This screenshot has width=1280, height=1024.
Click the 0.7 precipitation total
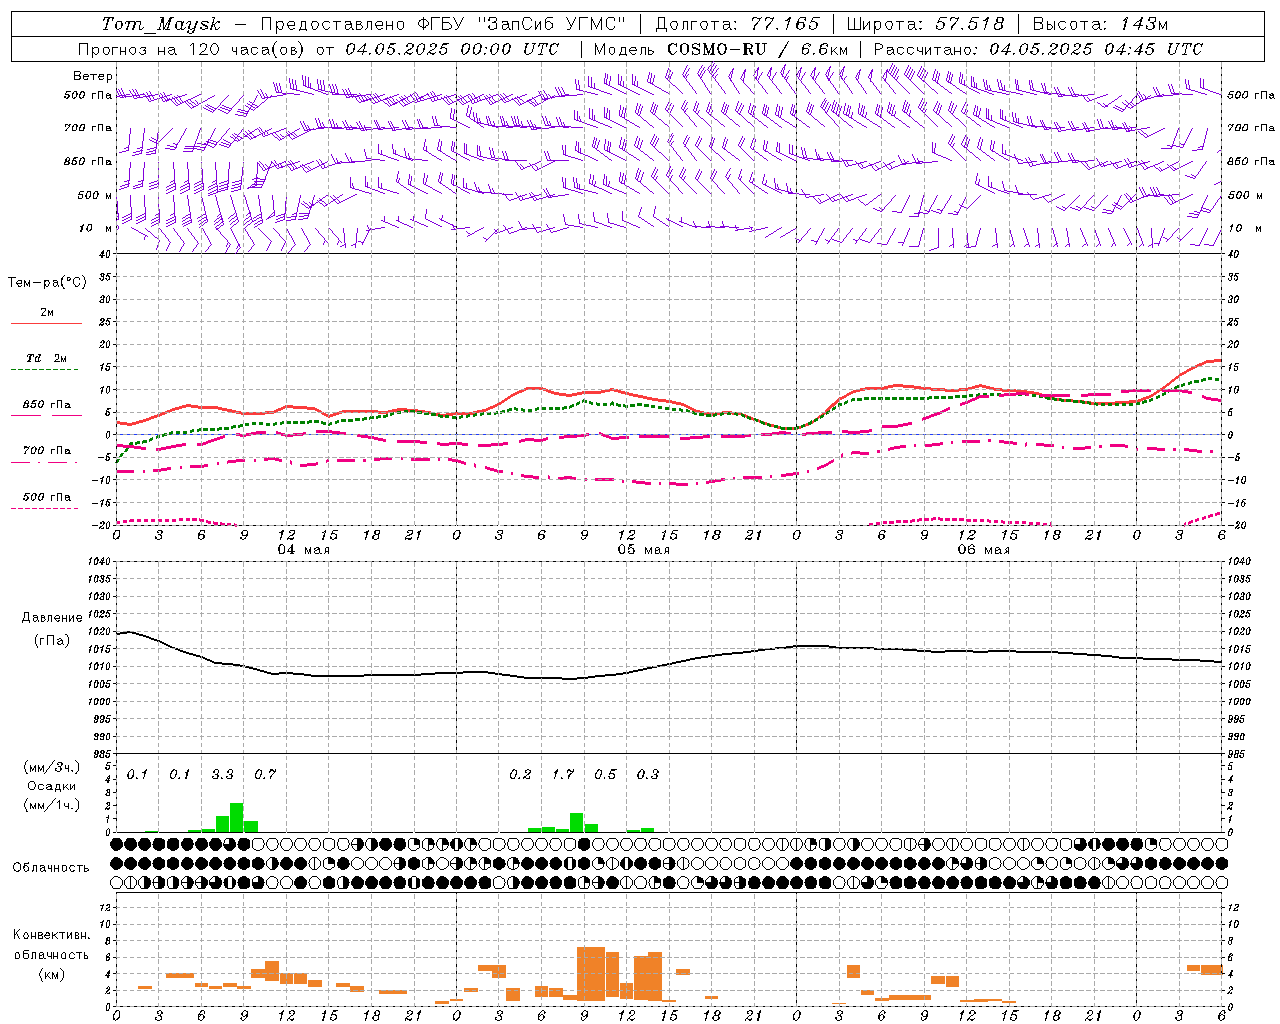coord(265,774)
